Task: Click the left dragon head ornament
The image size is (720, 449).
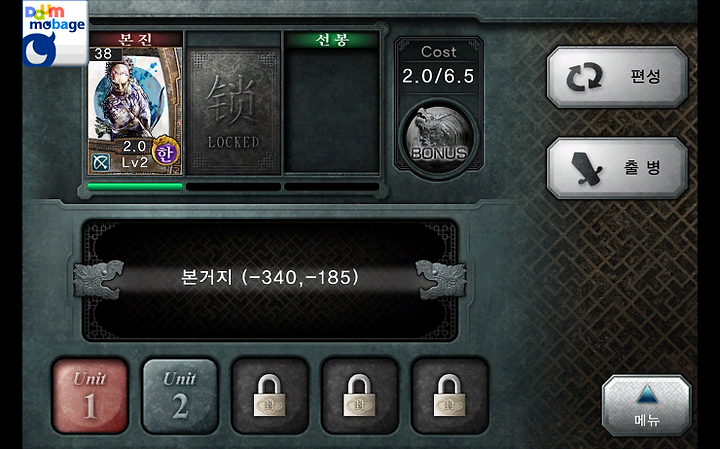Action: (98, 279)
